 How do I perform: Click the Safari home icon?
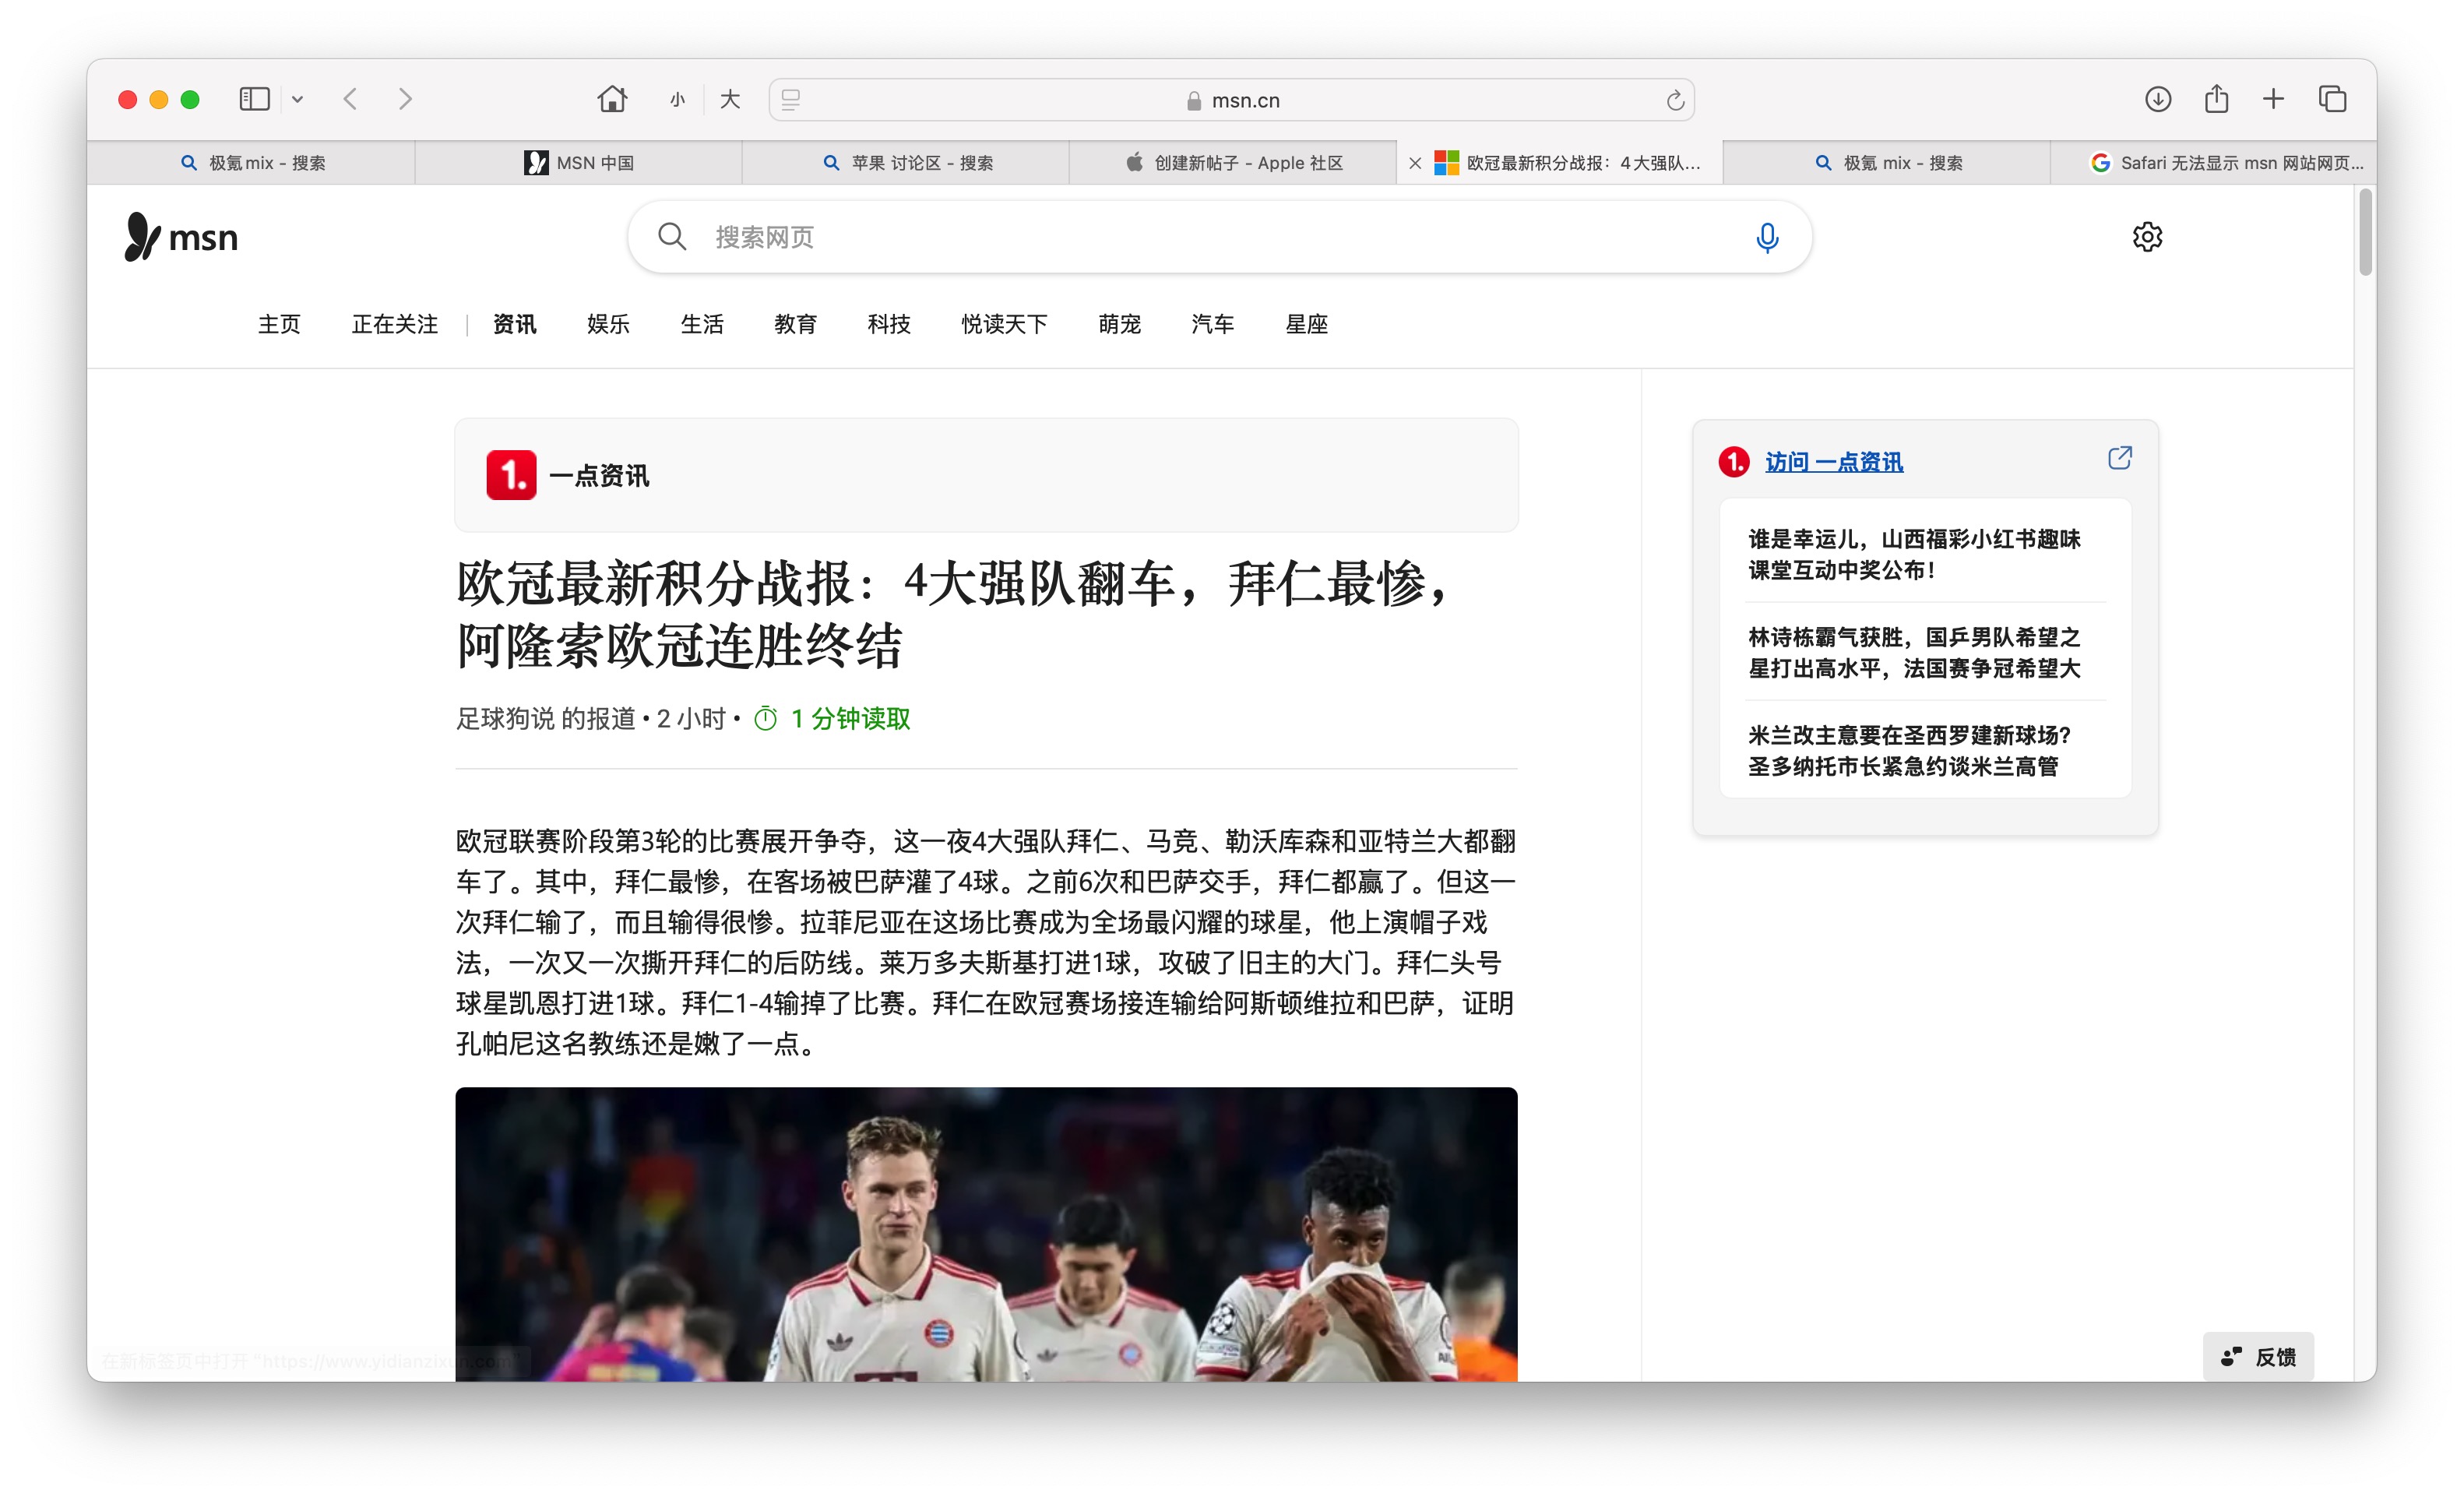coord(611,99)
